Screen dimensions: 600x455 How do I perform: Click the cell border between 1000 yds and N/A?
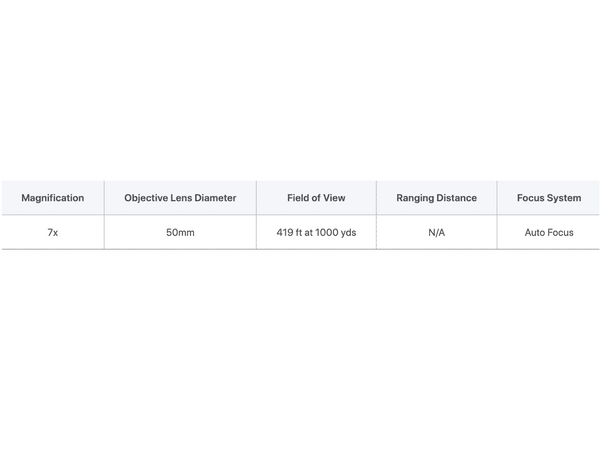376,232
